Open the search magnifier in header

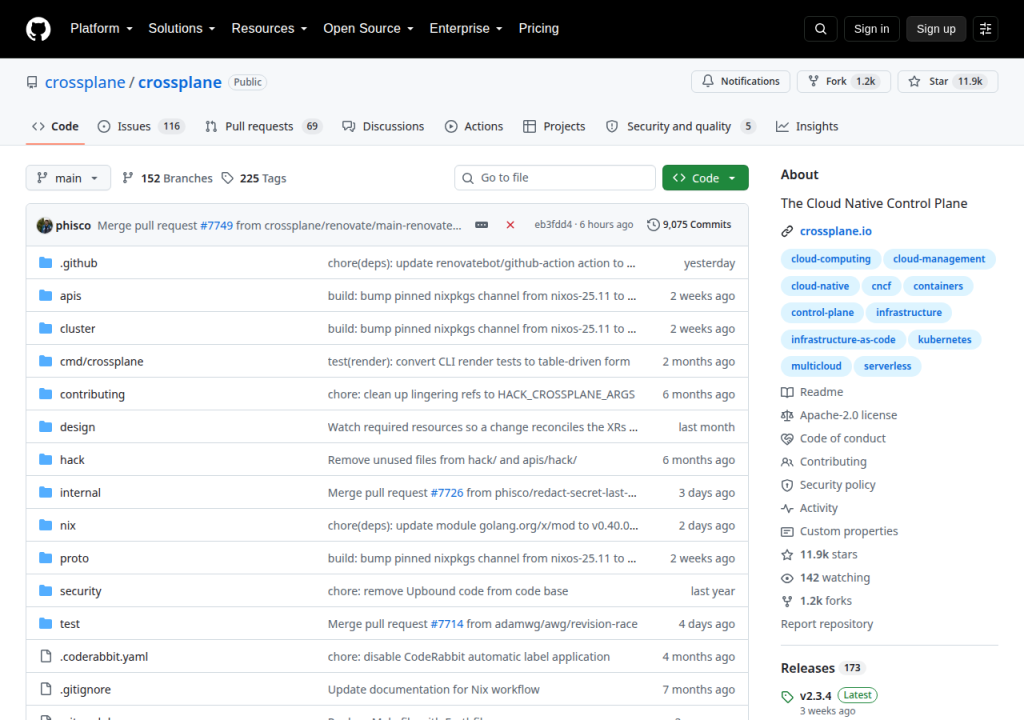point(820,29)
